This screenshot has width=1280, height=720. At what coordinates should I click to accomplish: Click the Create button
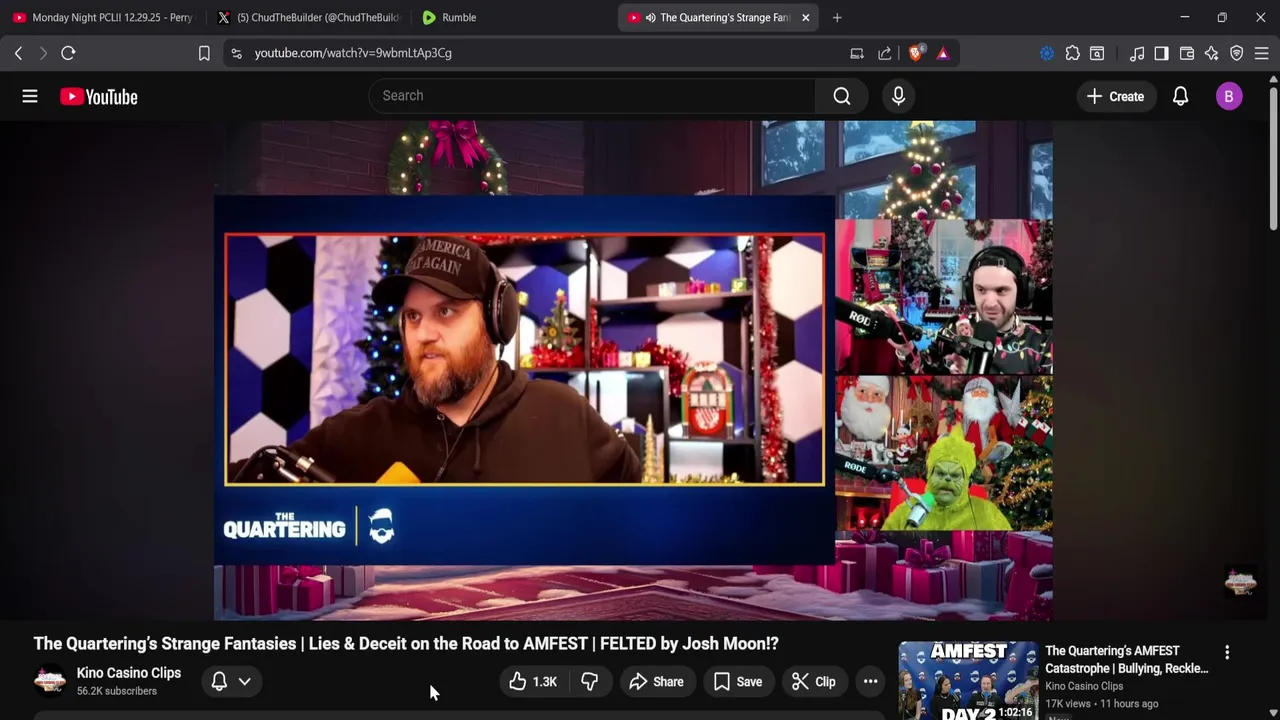click(1115, 96)
